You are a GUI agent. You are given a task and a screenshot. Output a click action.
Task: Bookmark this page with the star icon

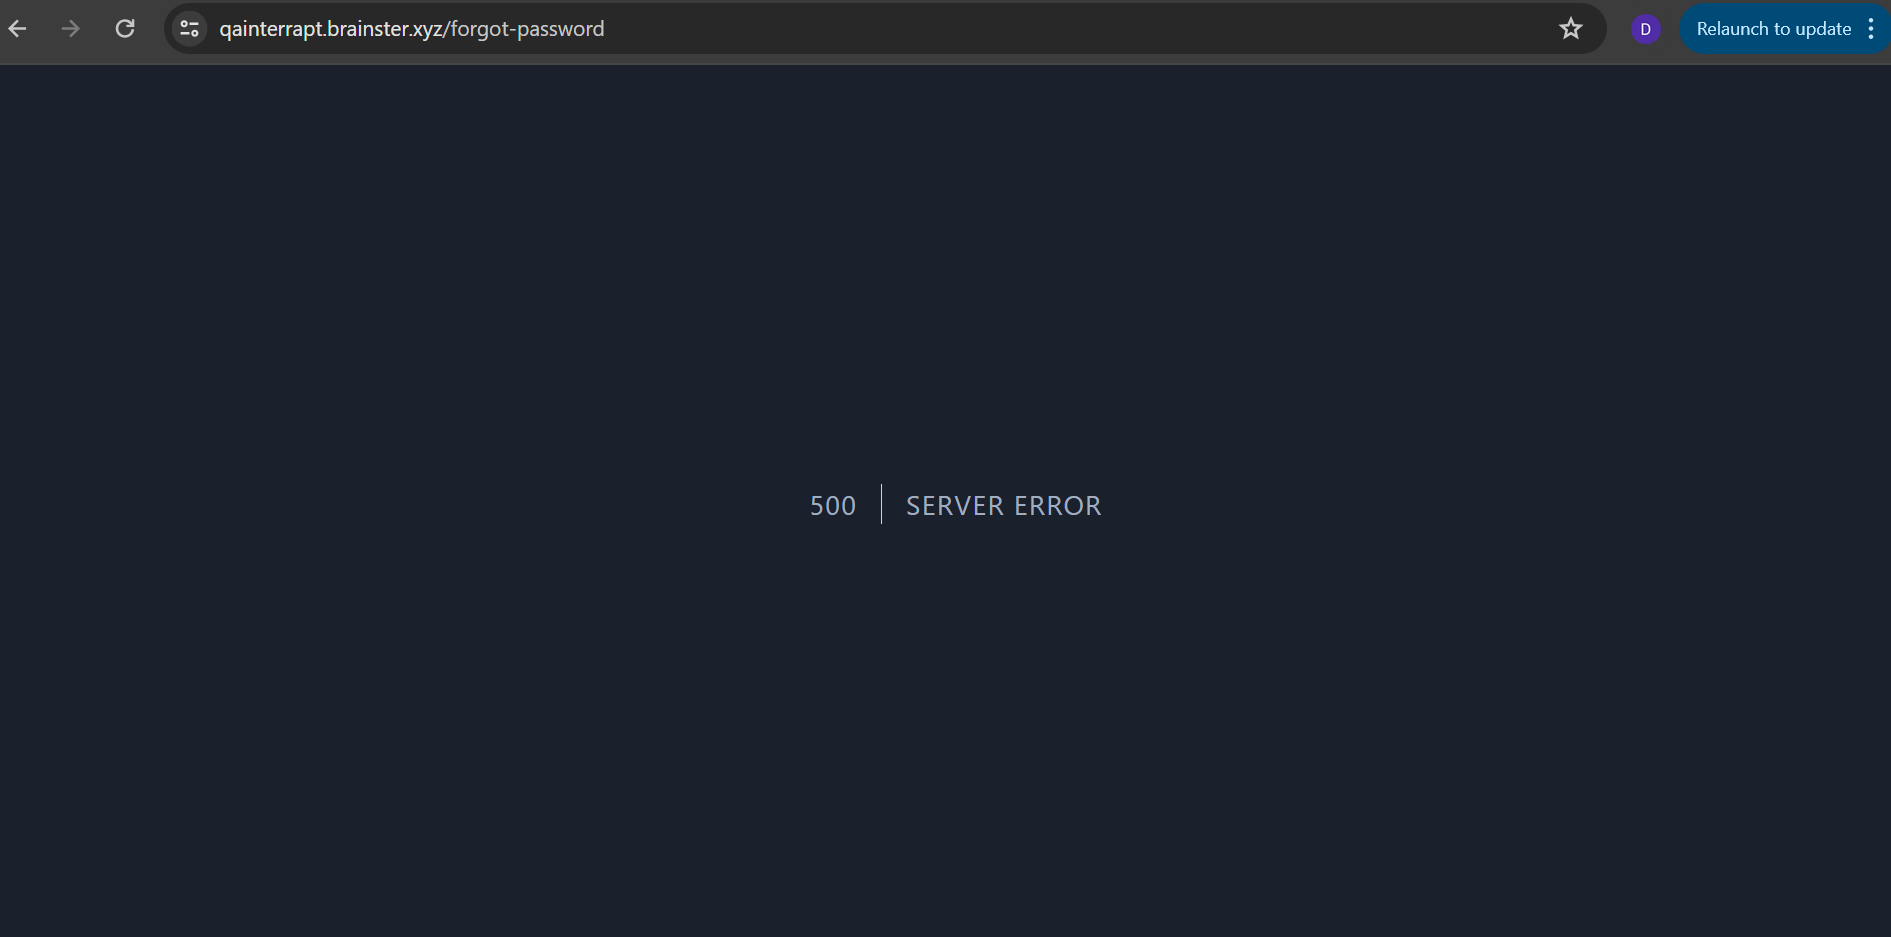[1570, 29]
